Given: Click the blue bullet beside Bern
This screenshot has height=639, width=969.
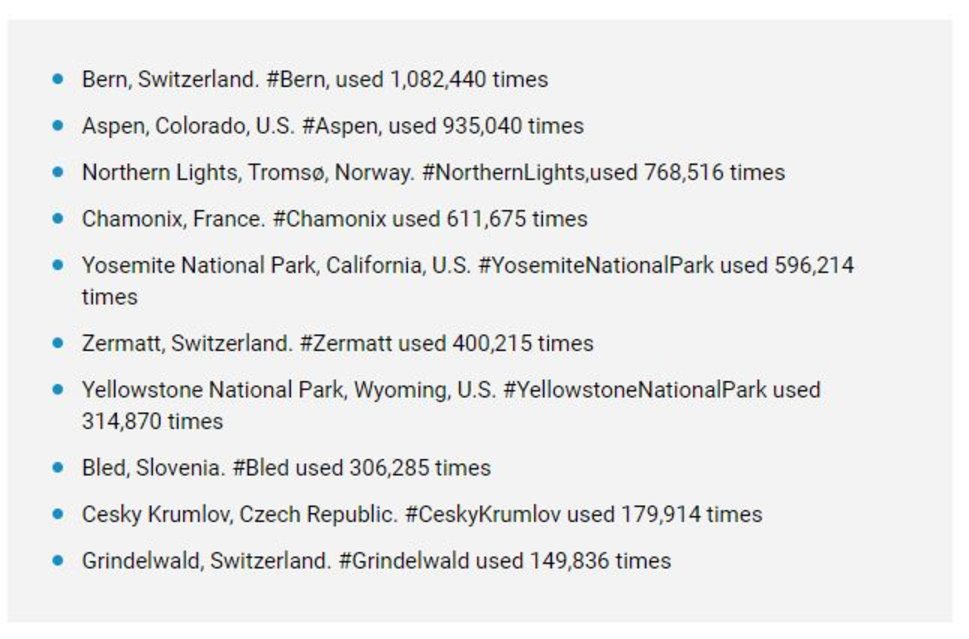Looking at the screenshot, I should (58, 78).
